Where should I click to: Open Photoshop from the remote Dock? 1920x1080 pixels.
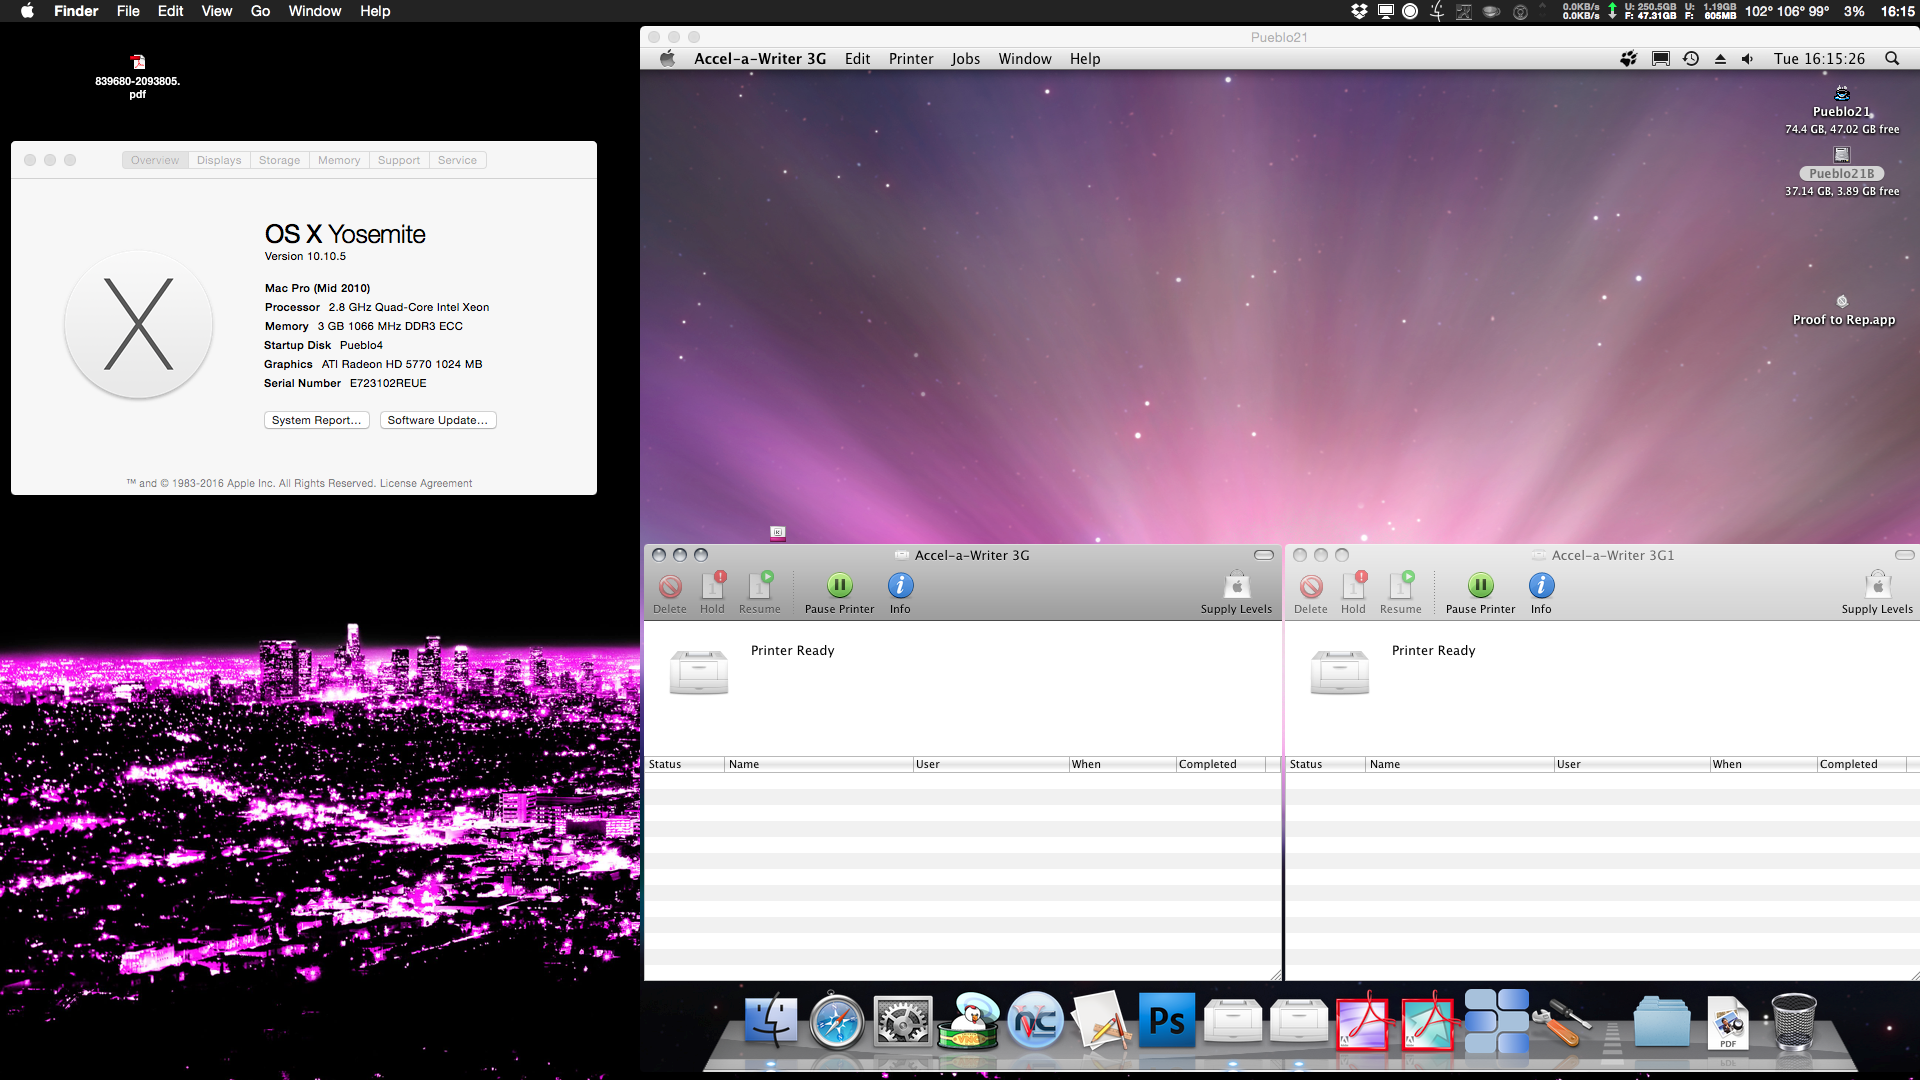coord(1167,1021)
